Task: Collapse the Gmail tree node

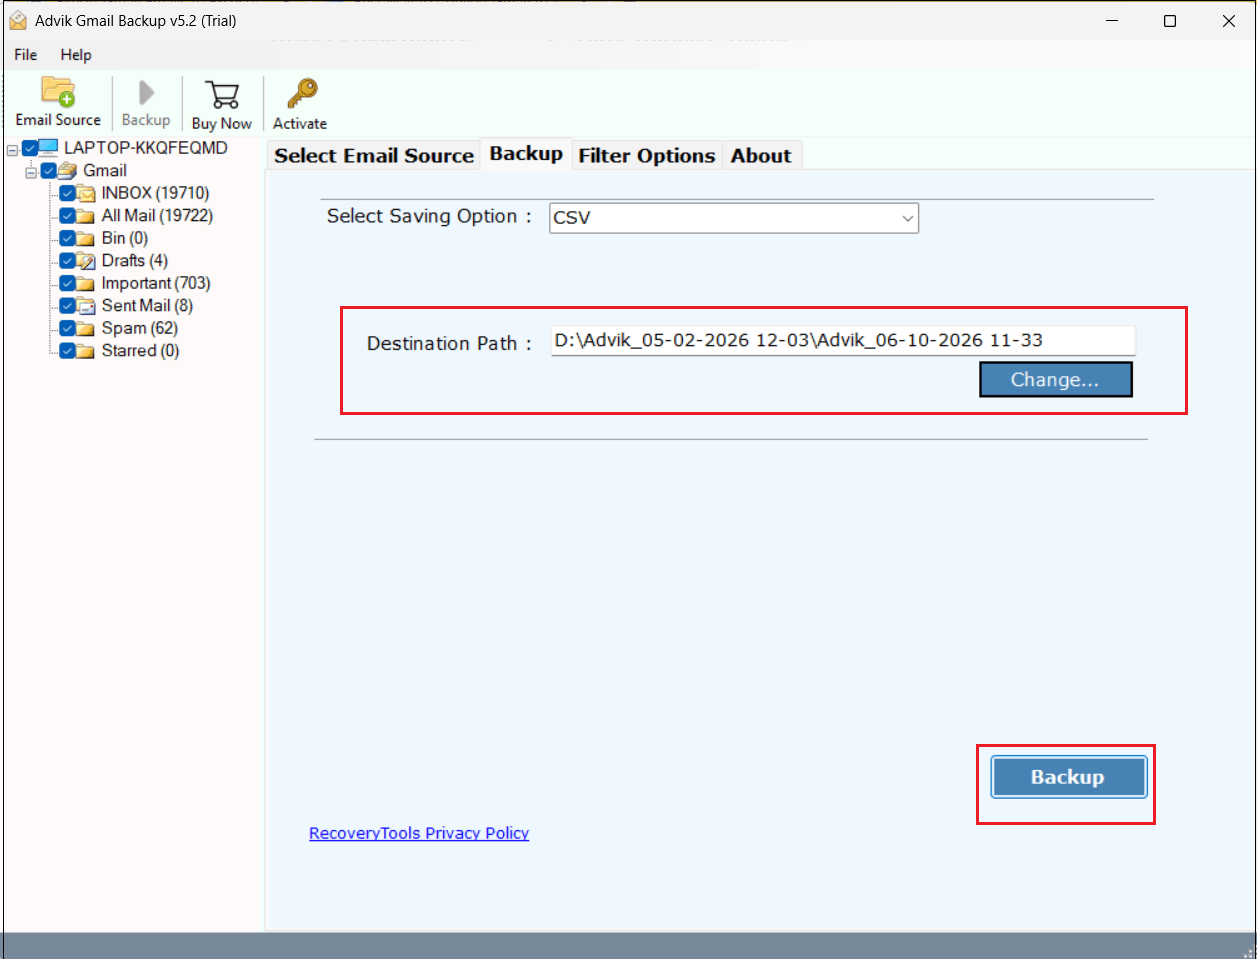Action: point(31,172)
